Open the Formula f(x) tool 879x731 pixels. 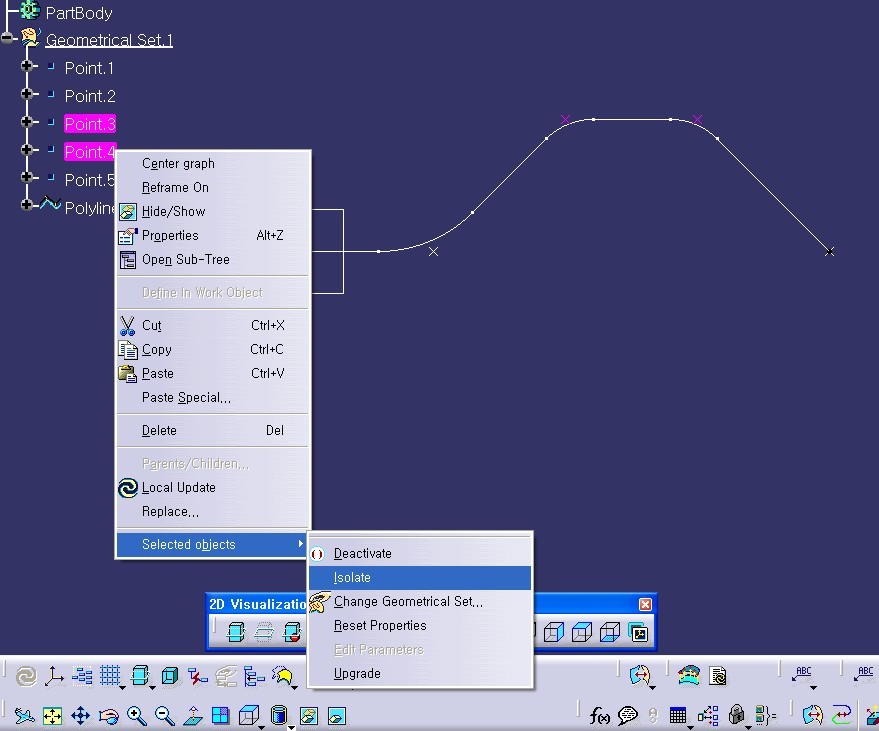600,716
